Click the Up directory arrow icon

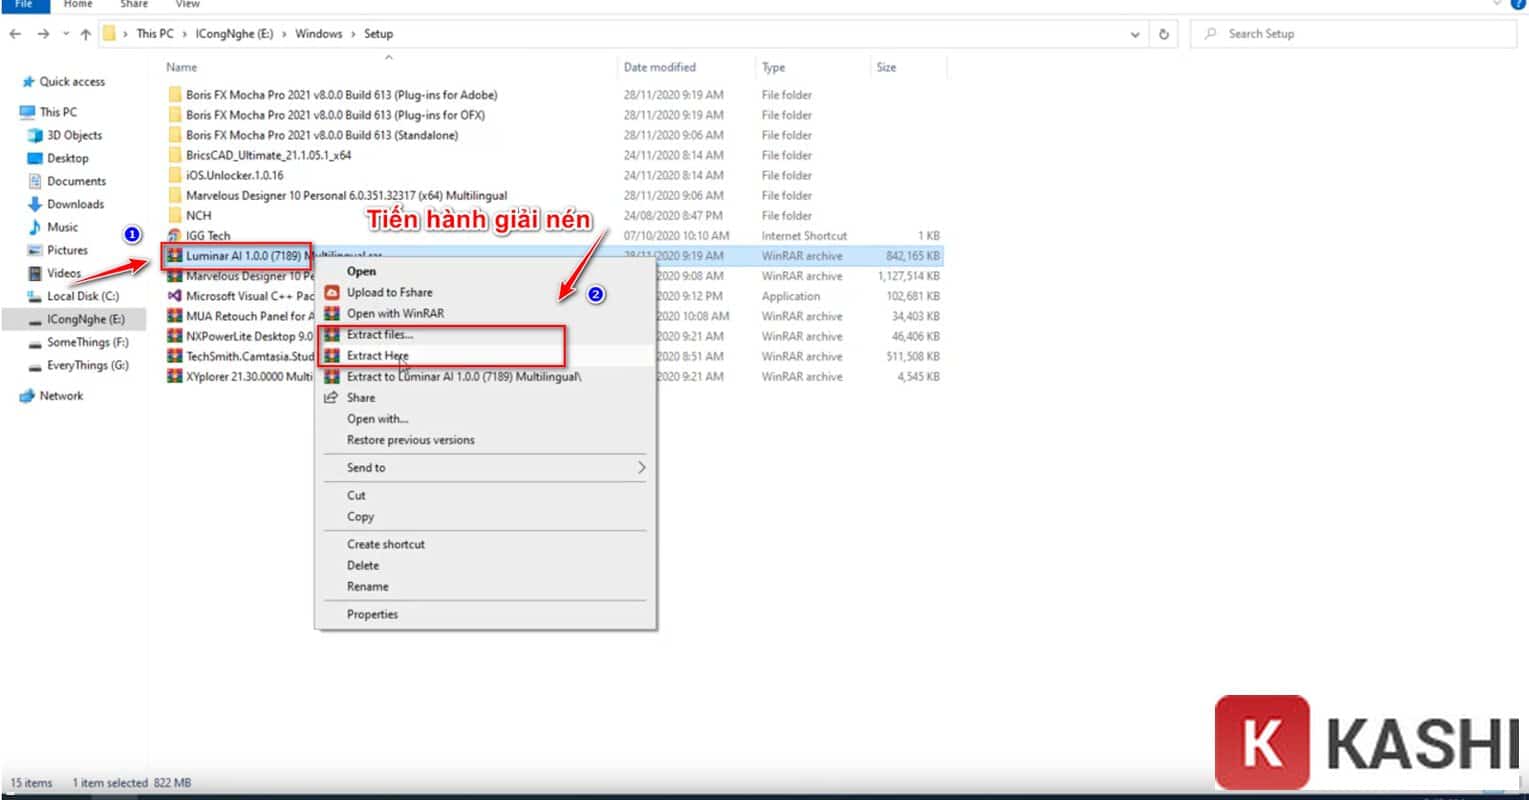pyautogui.click(x=86, y=34)
